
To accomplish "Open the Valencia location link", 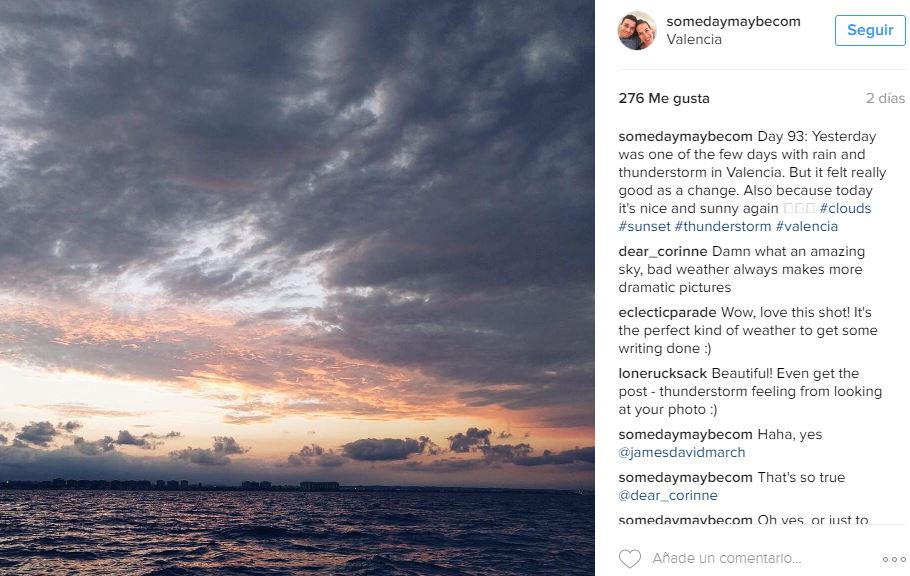I will coord(694,40).
